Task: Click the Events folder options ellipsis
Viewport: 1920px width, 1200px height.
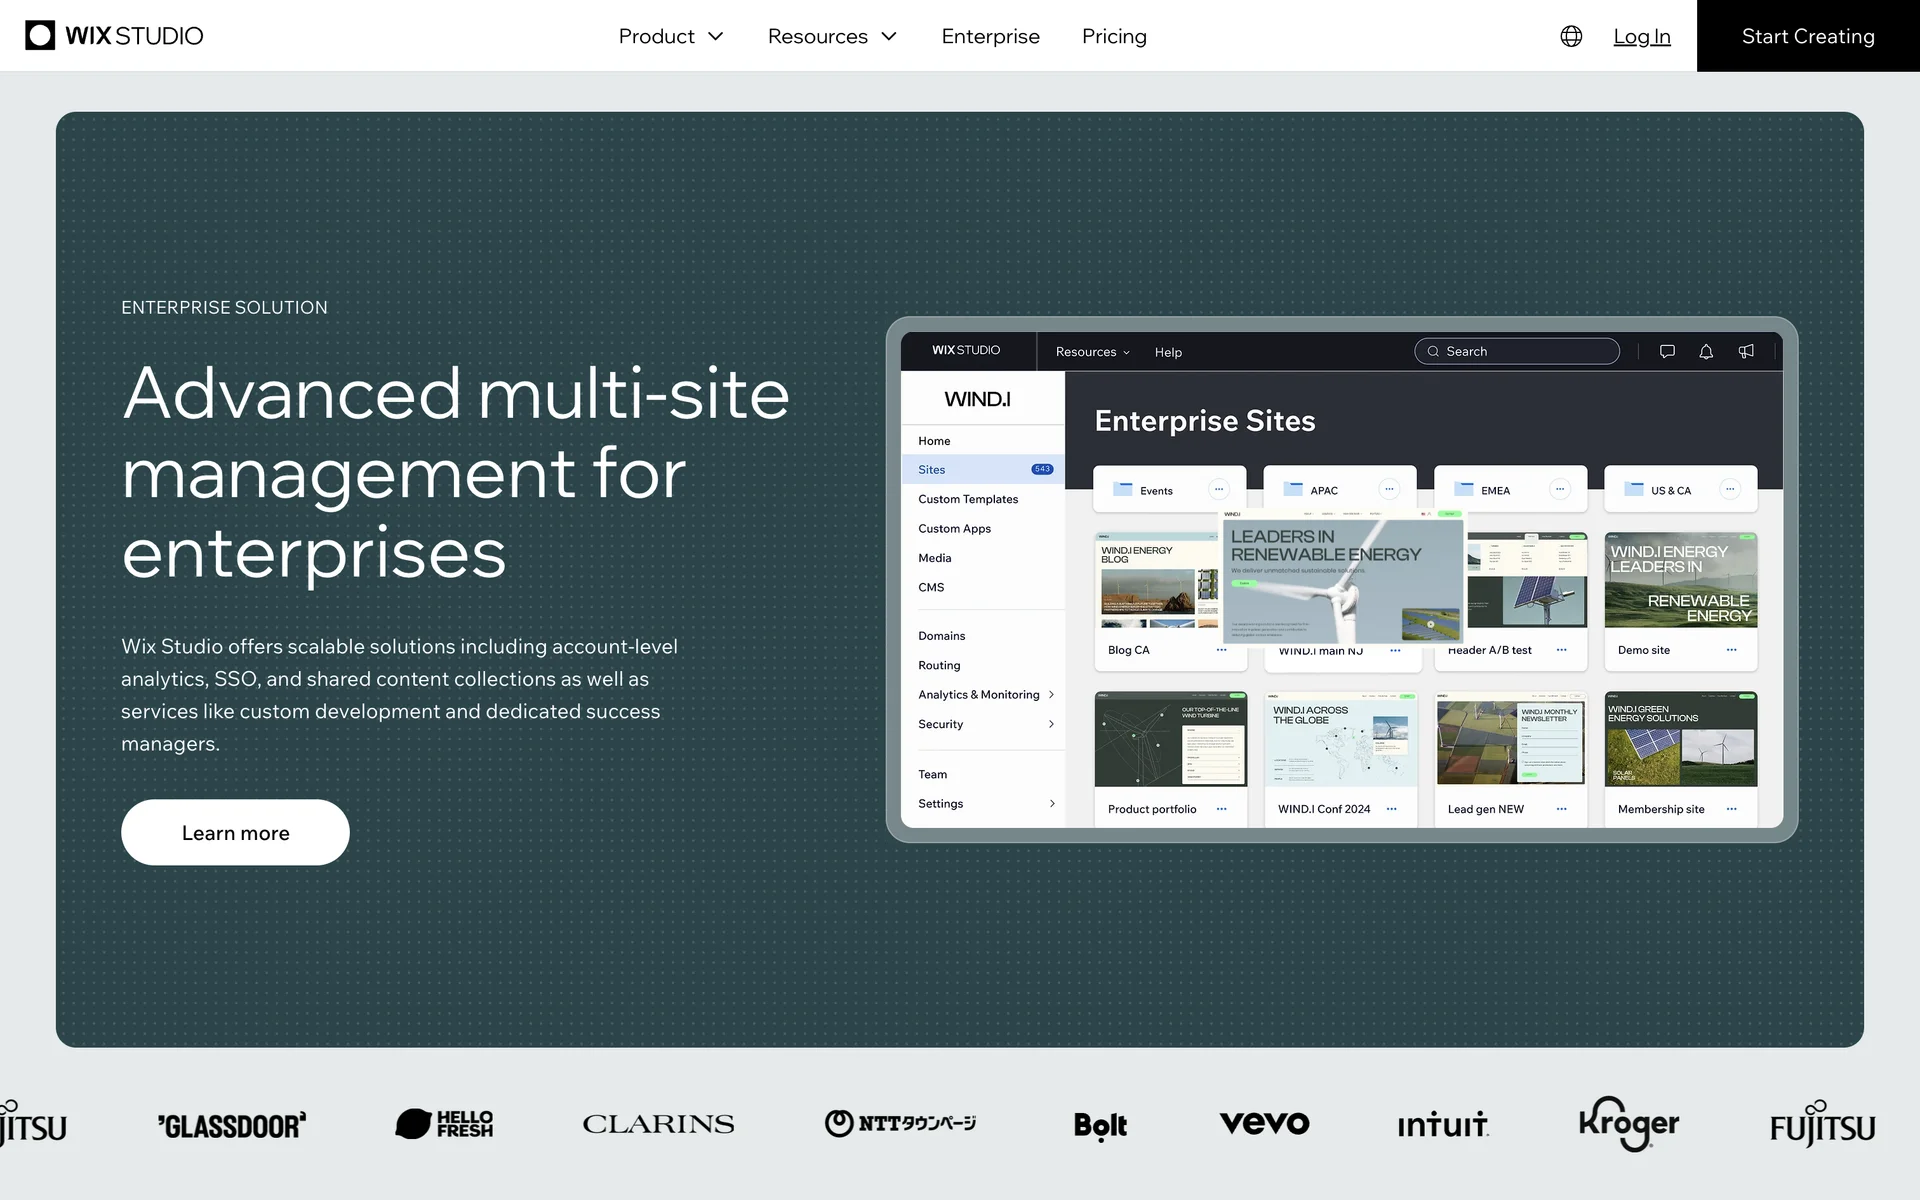Action: click(x=1218, y=490)
